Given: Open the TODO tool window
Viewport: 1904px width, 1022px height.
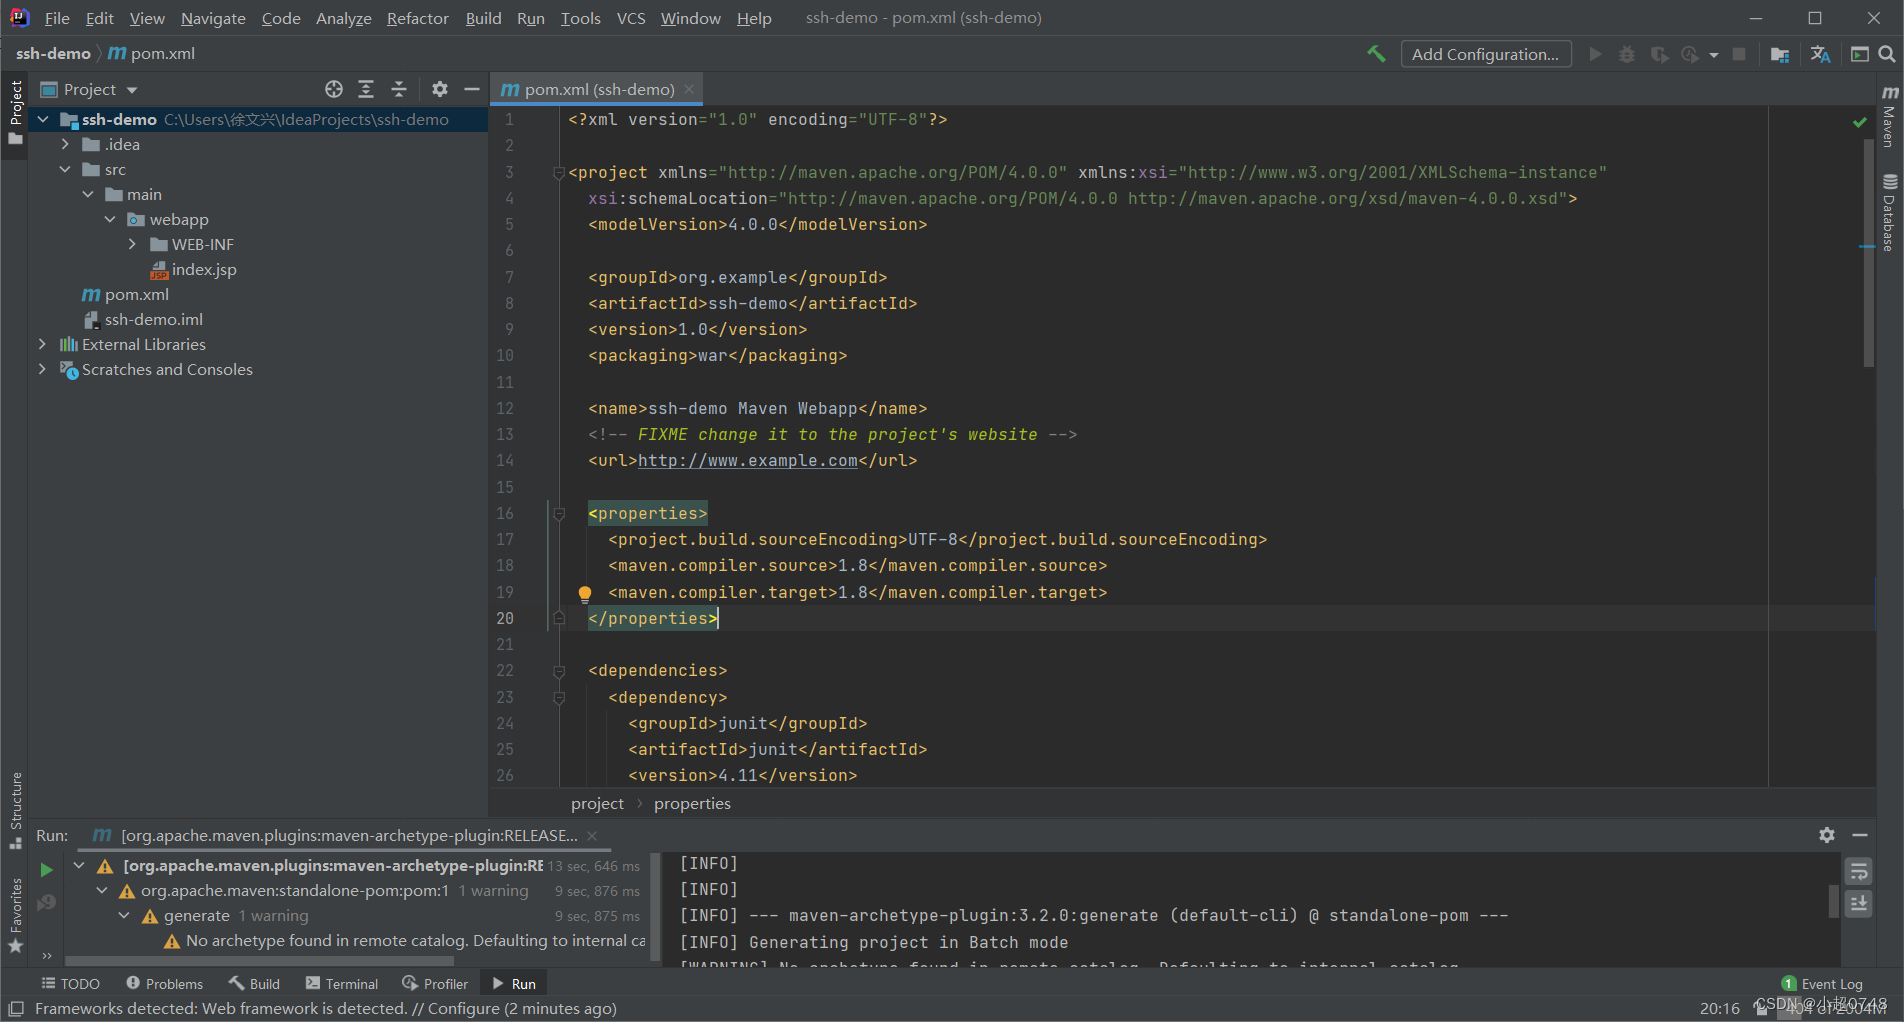Looking at the screenshot, I should tap(71, 984).
